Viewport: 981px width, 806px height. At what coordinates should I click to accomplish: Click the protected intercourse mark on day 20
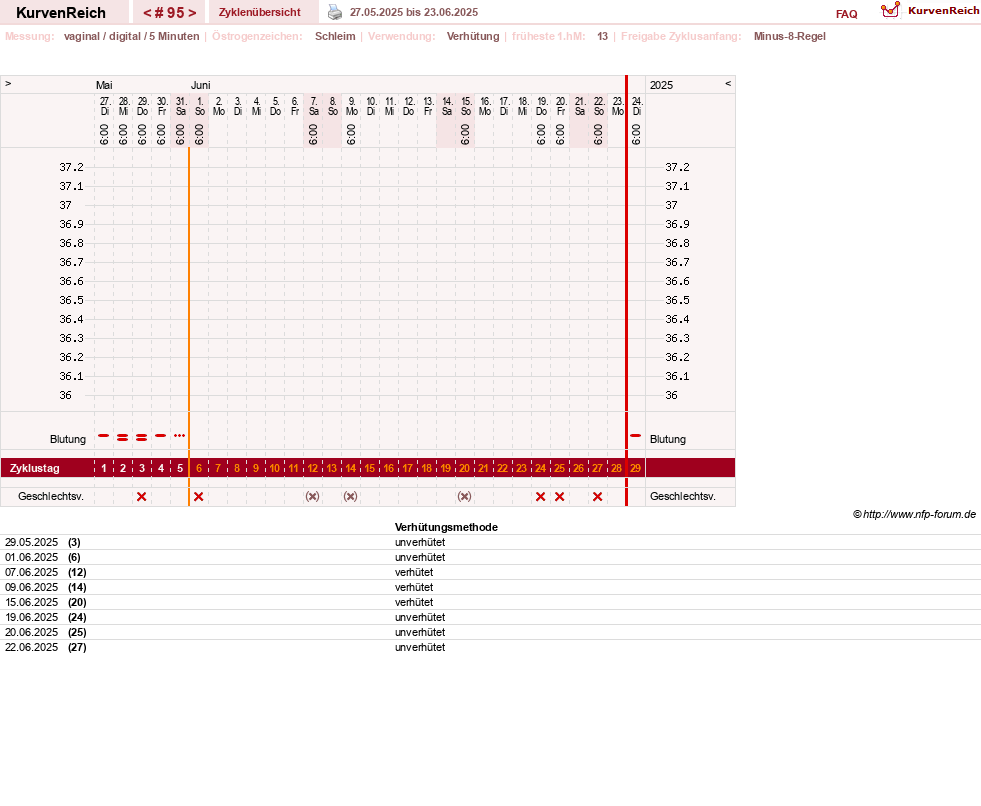tap(464, 496)
